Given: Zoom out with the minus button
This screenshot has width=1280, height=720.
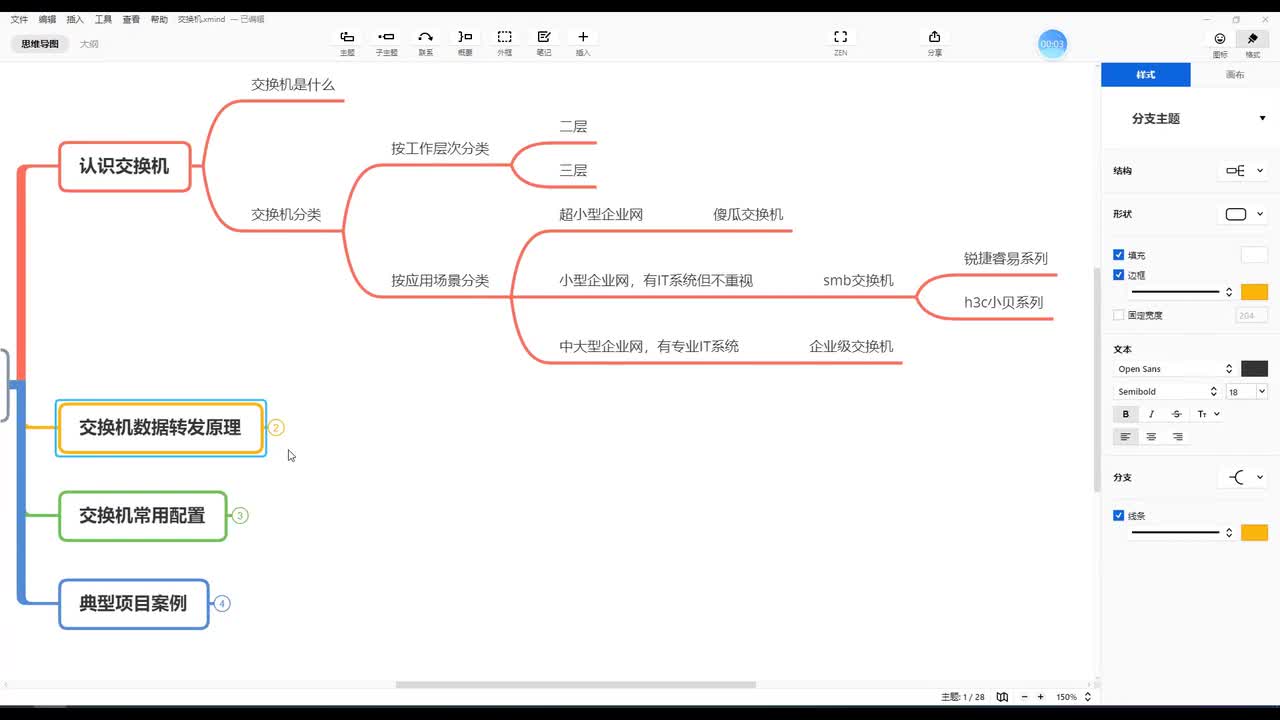Looking at the screenshot, I should 1025,697.
